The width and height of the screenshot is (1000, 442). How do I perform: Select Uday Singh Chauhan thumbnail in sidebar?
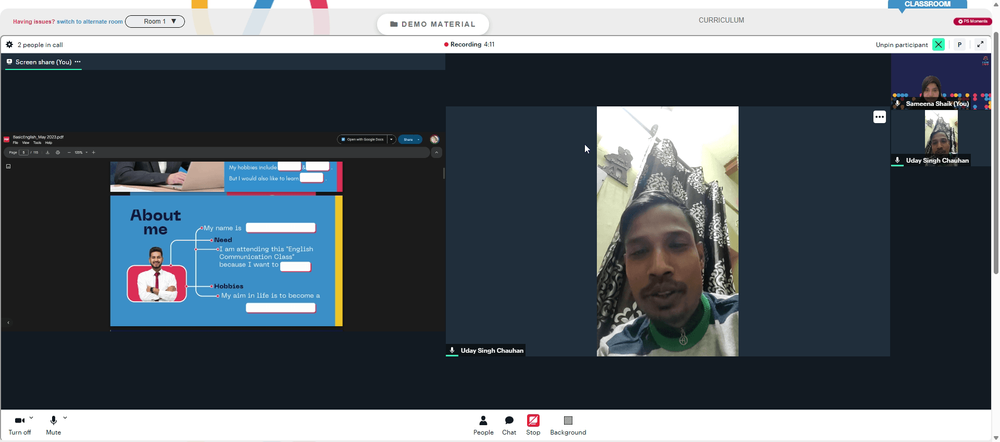click(x=941, y=138)
